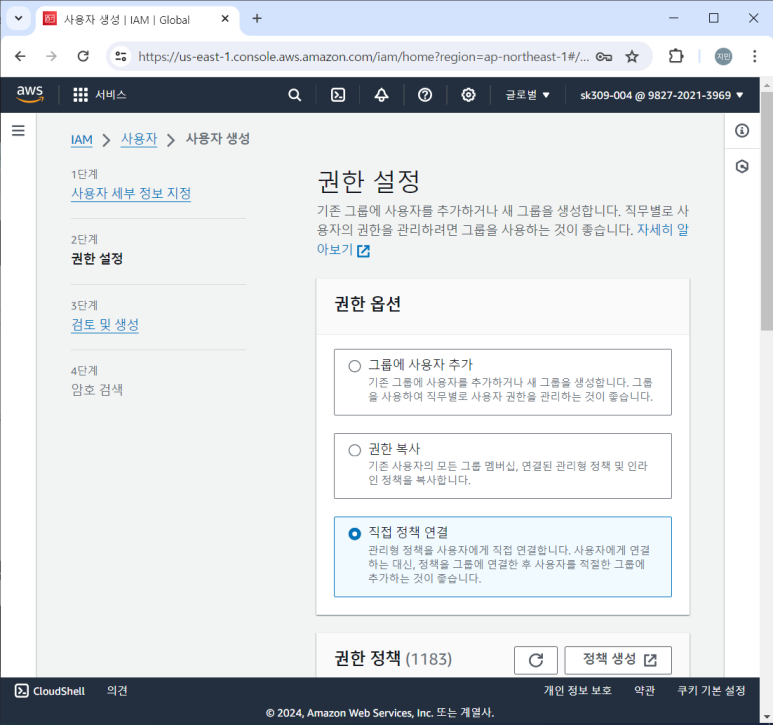Open the Chrome three-dot menu
Viewport: 773px width, 725px height.
pos(754,56)
